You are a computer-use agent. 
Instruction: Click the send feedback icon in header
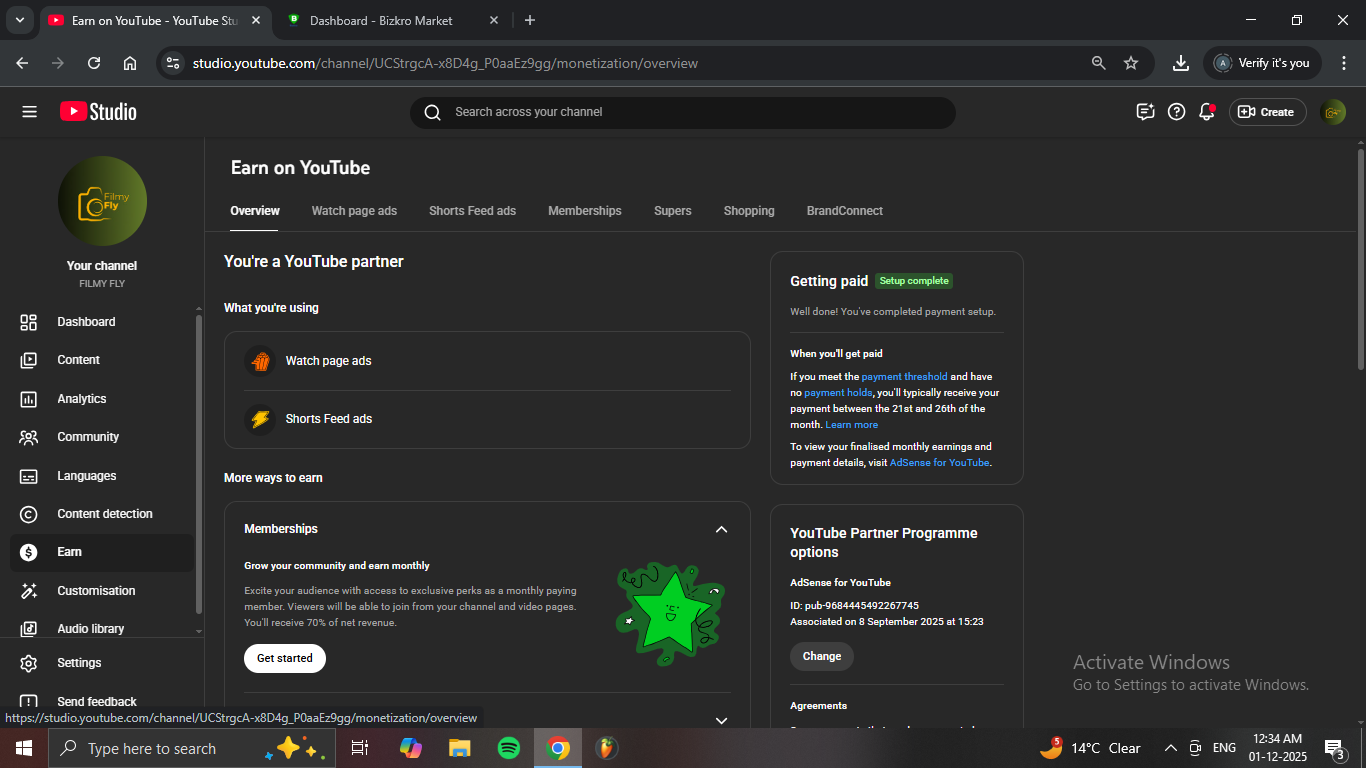tap(1145, 112)
